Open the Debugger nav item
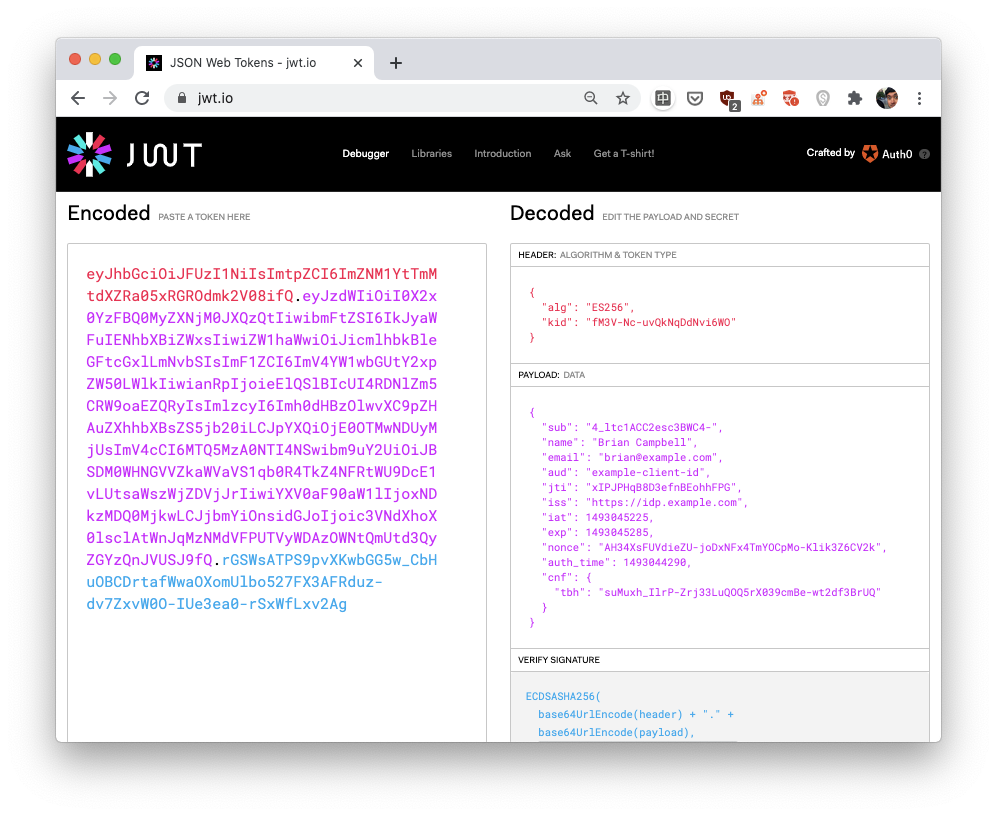The image size is (997, 816). [x=365, y=154]
